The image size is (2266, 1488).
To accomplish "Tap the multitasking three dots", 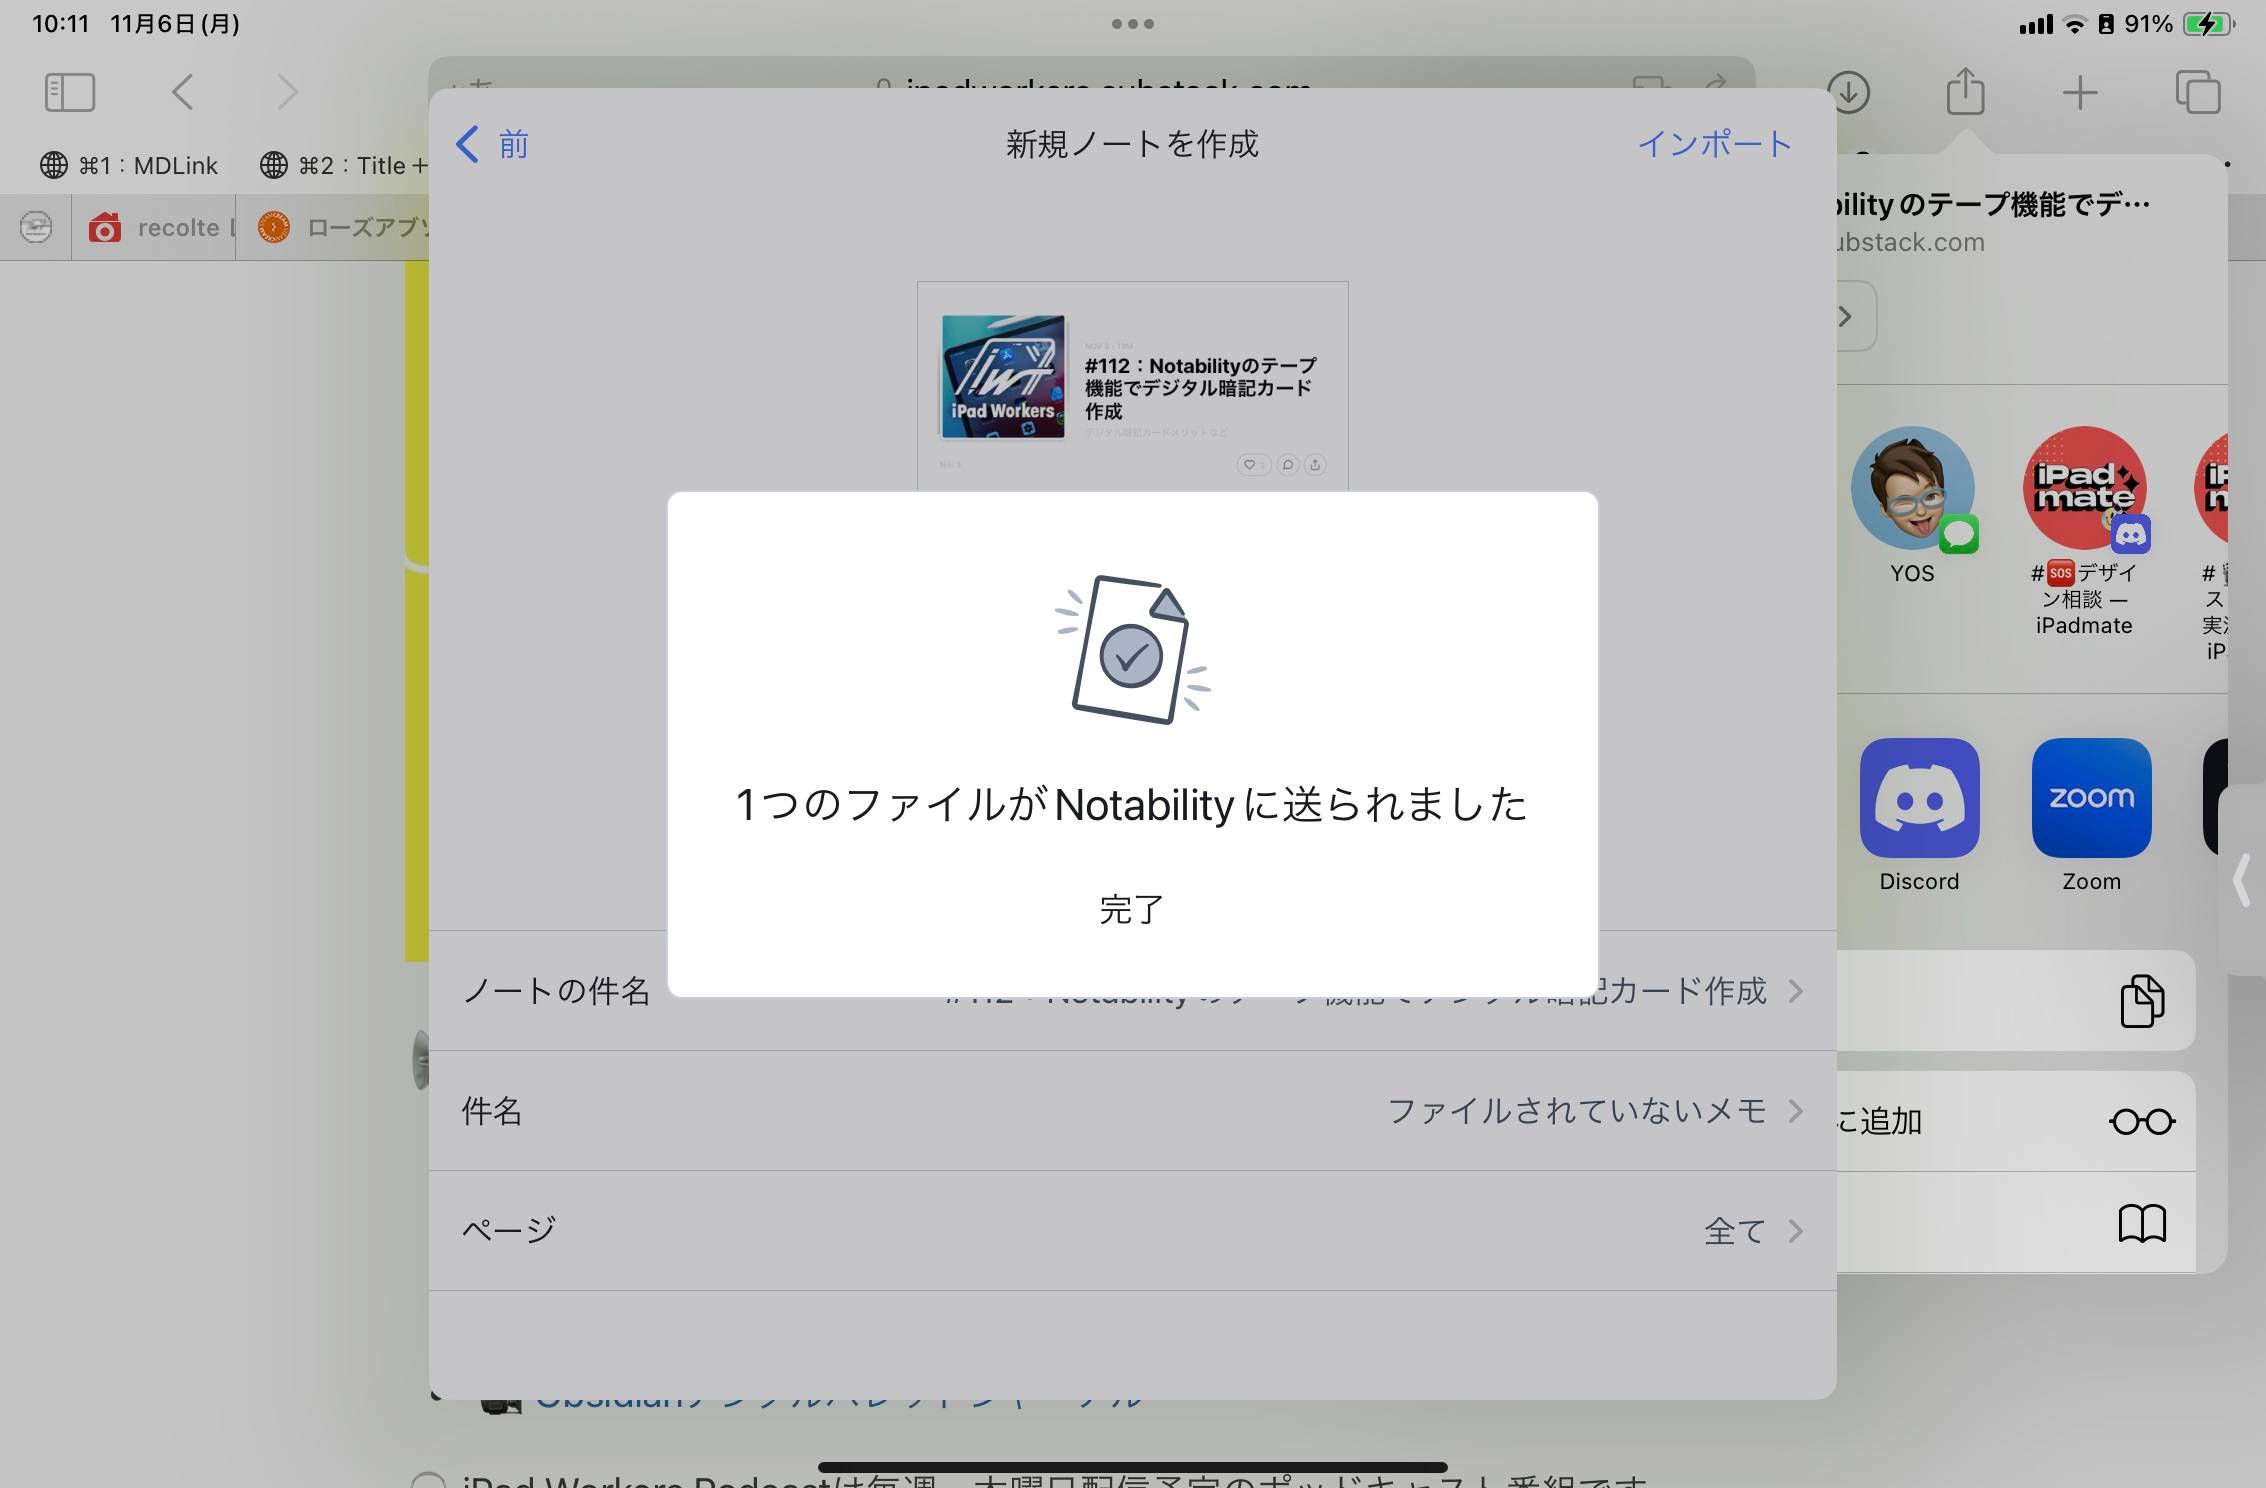I will 1132,23.
